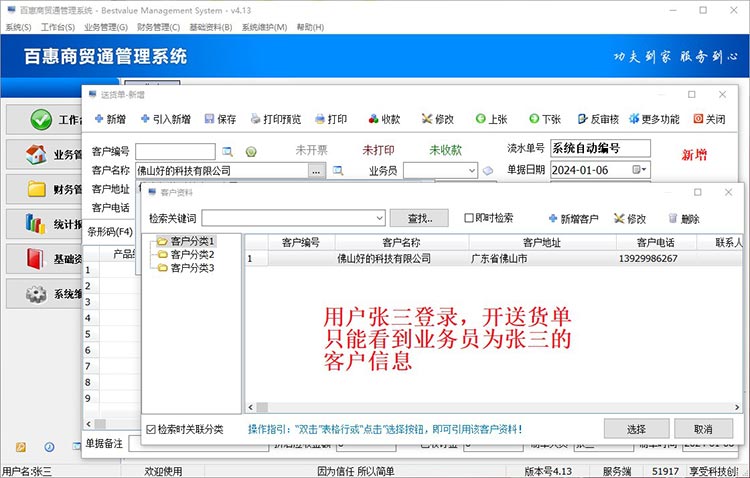Save the delivery note with 保存
750x478 pixels.
coord(221,119)
